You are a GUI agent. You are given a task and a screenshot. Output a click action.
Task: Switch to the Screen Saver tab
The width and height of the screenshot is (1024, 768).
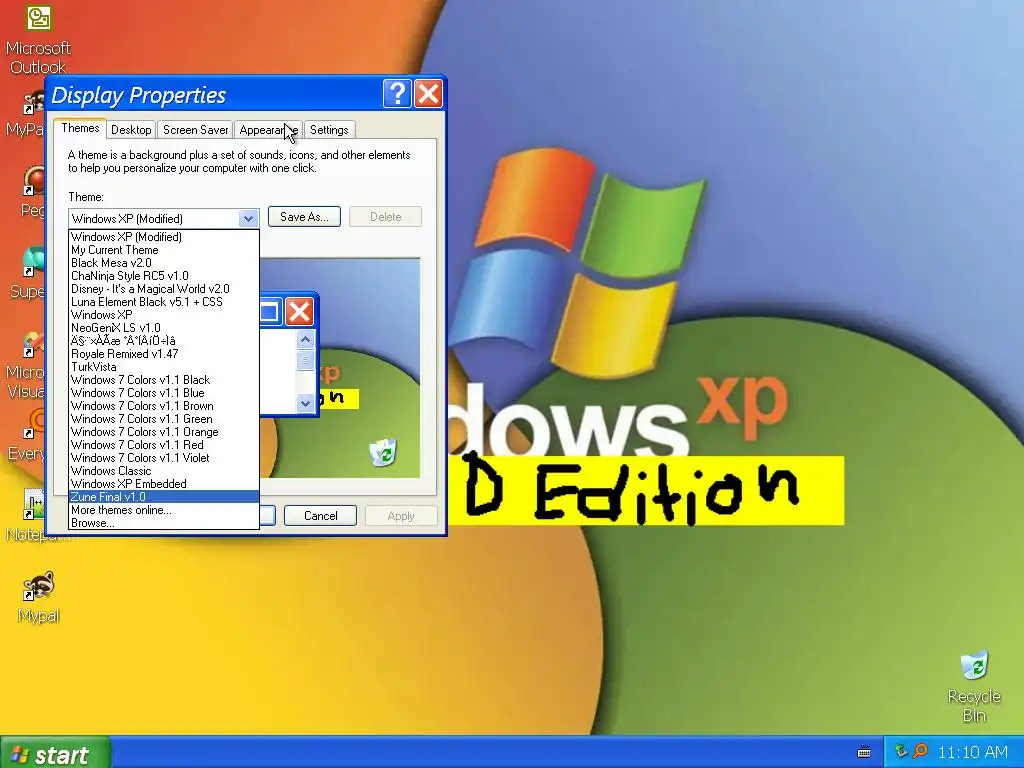195,129
